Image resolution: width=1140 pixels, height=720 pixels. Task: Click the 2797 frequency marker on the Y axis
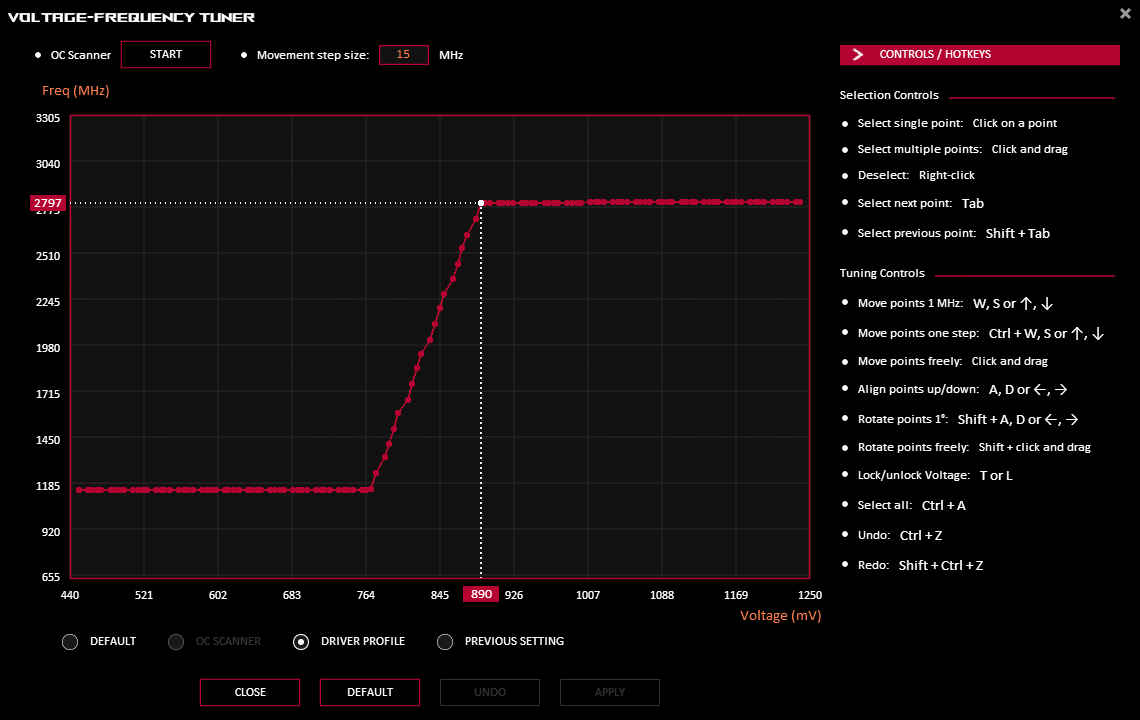coord(48,203)
